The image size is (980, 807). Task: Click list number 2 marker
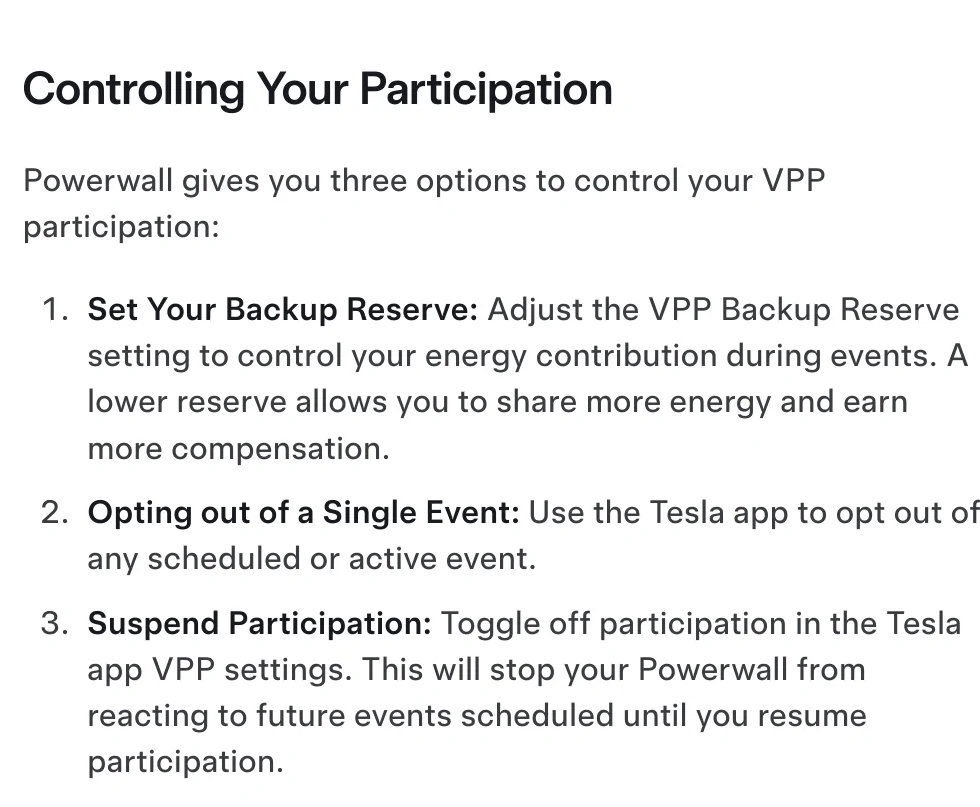55,513
